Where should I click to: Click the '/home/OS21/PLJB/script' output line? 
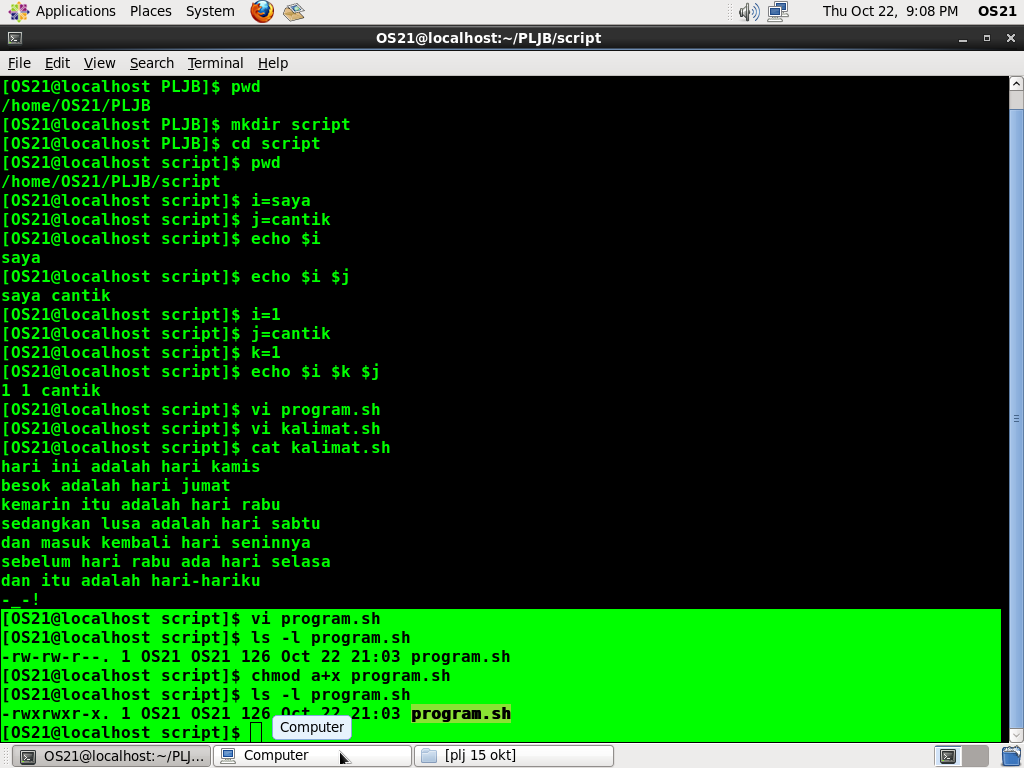111,182
